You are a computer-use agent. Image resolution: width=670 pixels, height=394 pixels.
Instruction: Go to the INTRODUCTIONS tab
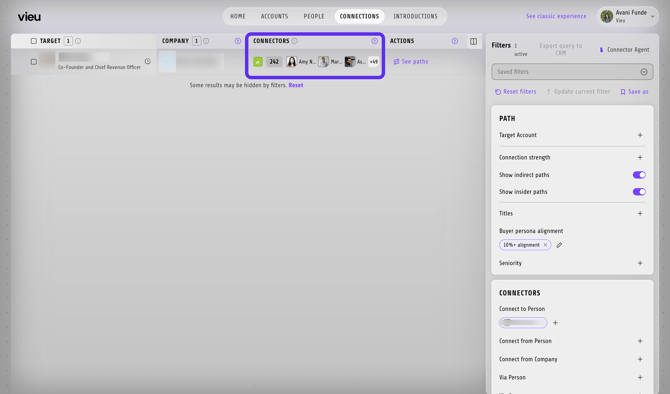click(415, 16)
